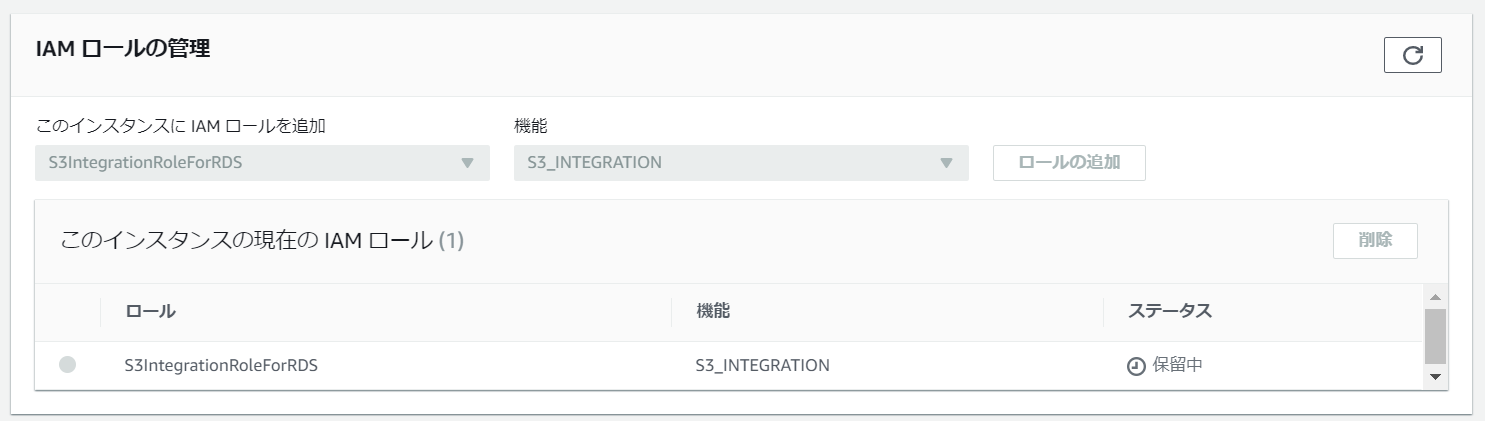Click the 保留中 status text
The width and height of the screenshot is (1485, 421).
pos(1178,366)
